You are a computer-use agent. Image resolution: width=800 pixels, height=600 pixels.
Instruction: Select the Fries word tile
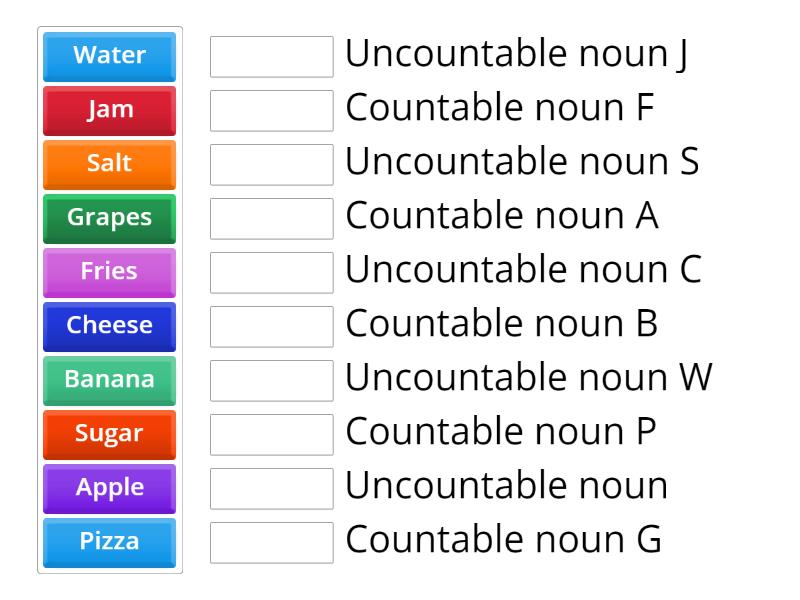coord(108,272)
